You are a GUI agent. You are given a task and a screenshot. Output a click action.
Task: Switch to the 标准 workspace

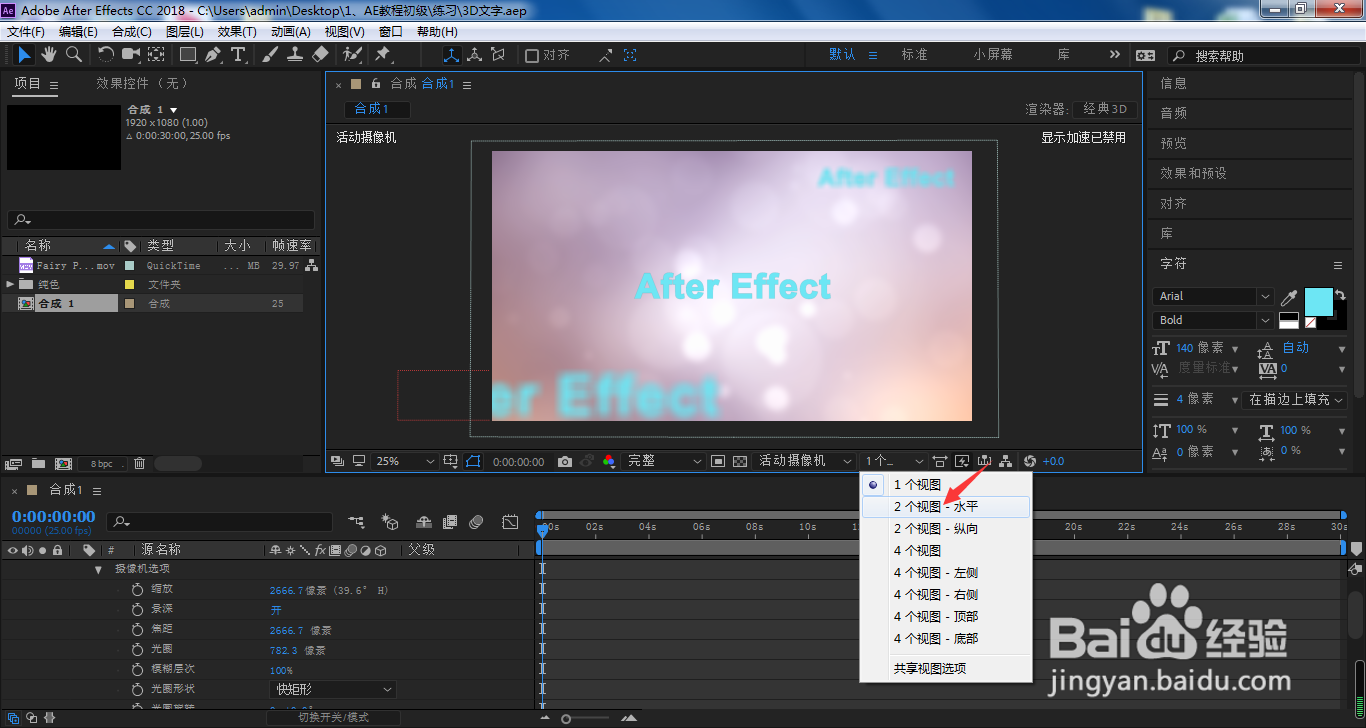915,55
